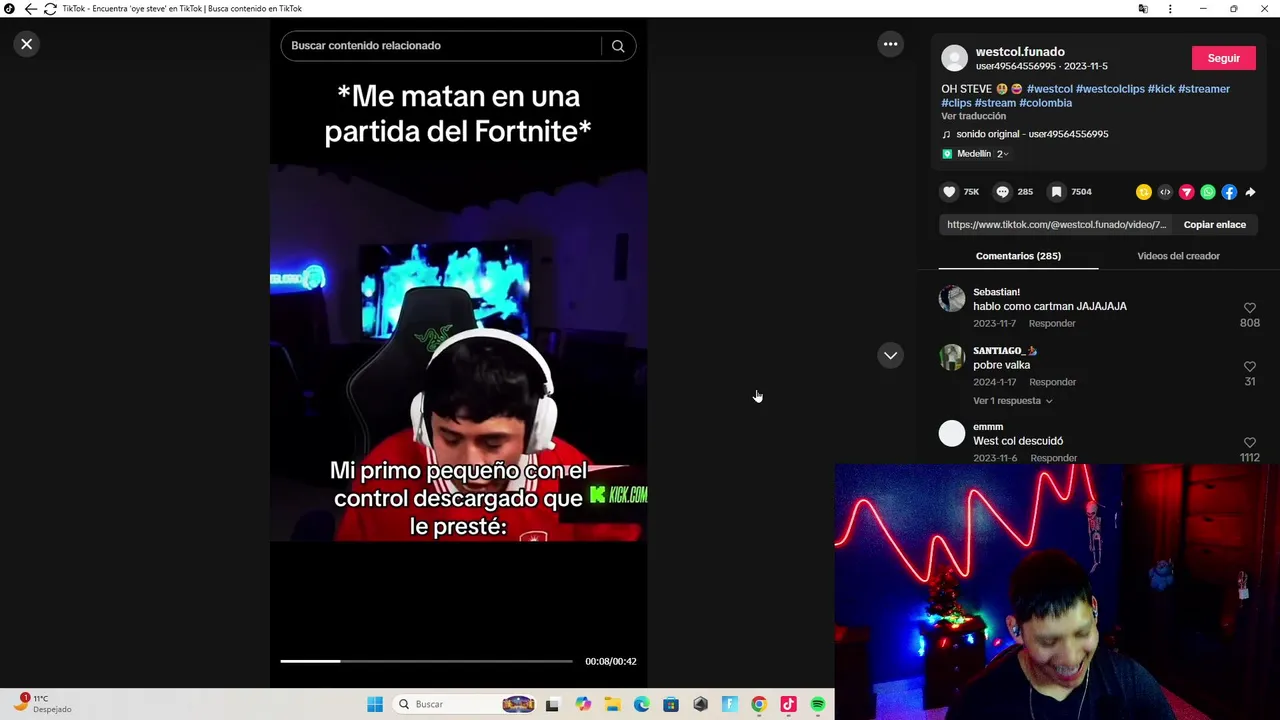Open emmm commenter username

(x=988, y=427)
